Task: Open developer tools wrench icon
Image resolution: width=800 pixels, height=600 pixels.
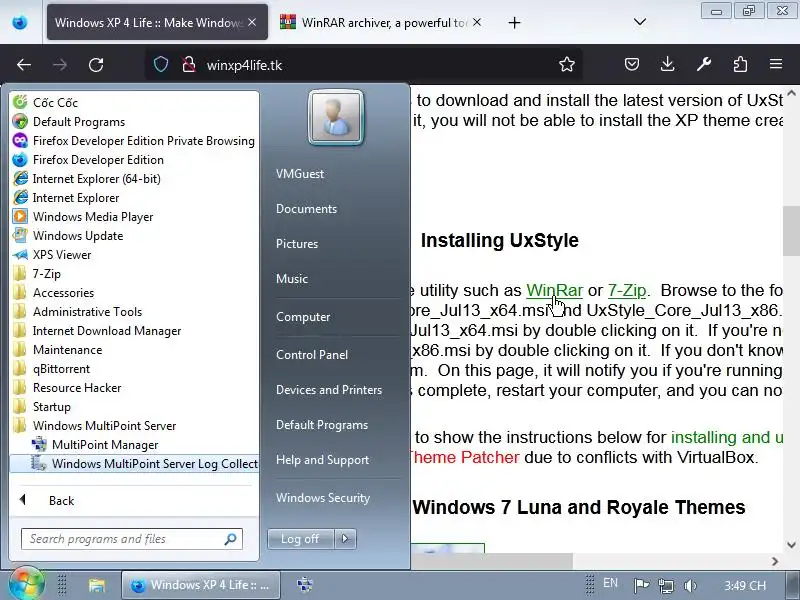Action: [704, 64]
